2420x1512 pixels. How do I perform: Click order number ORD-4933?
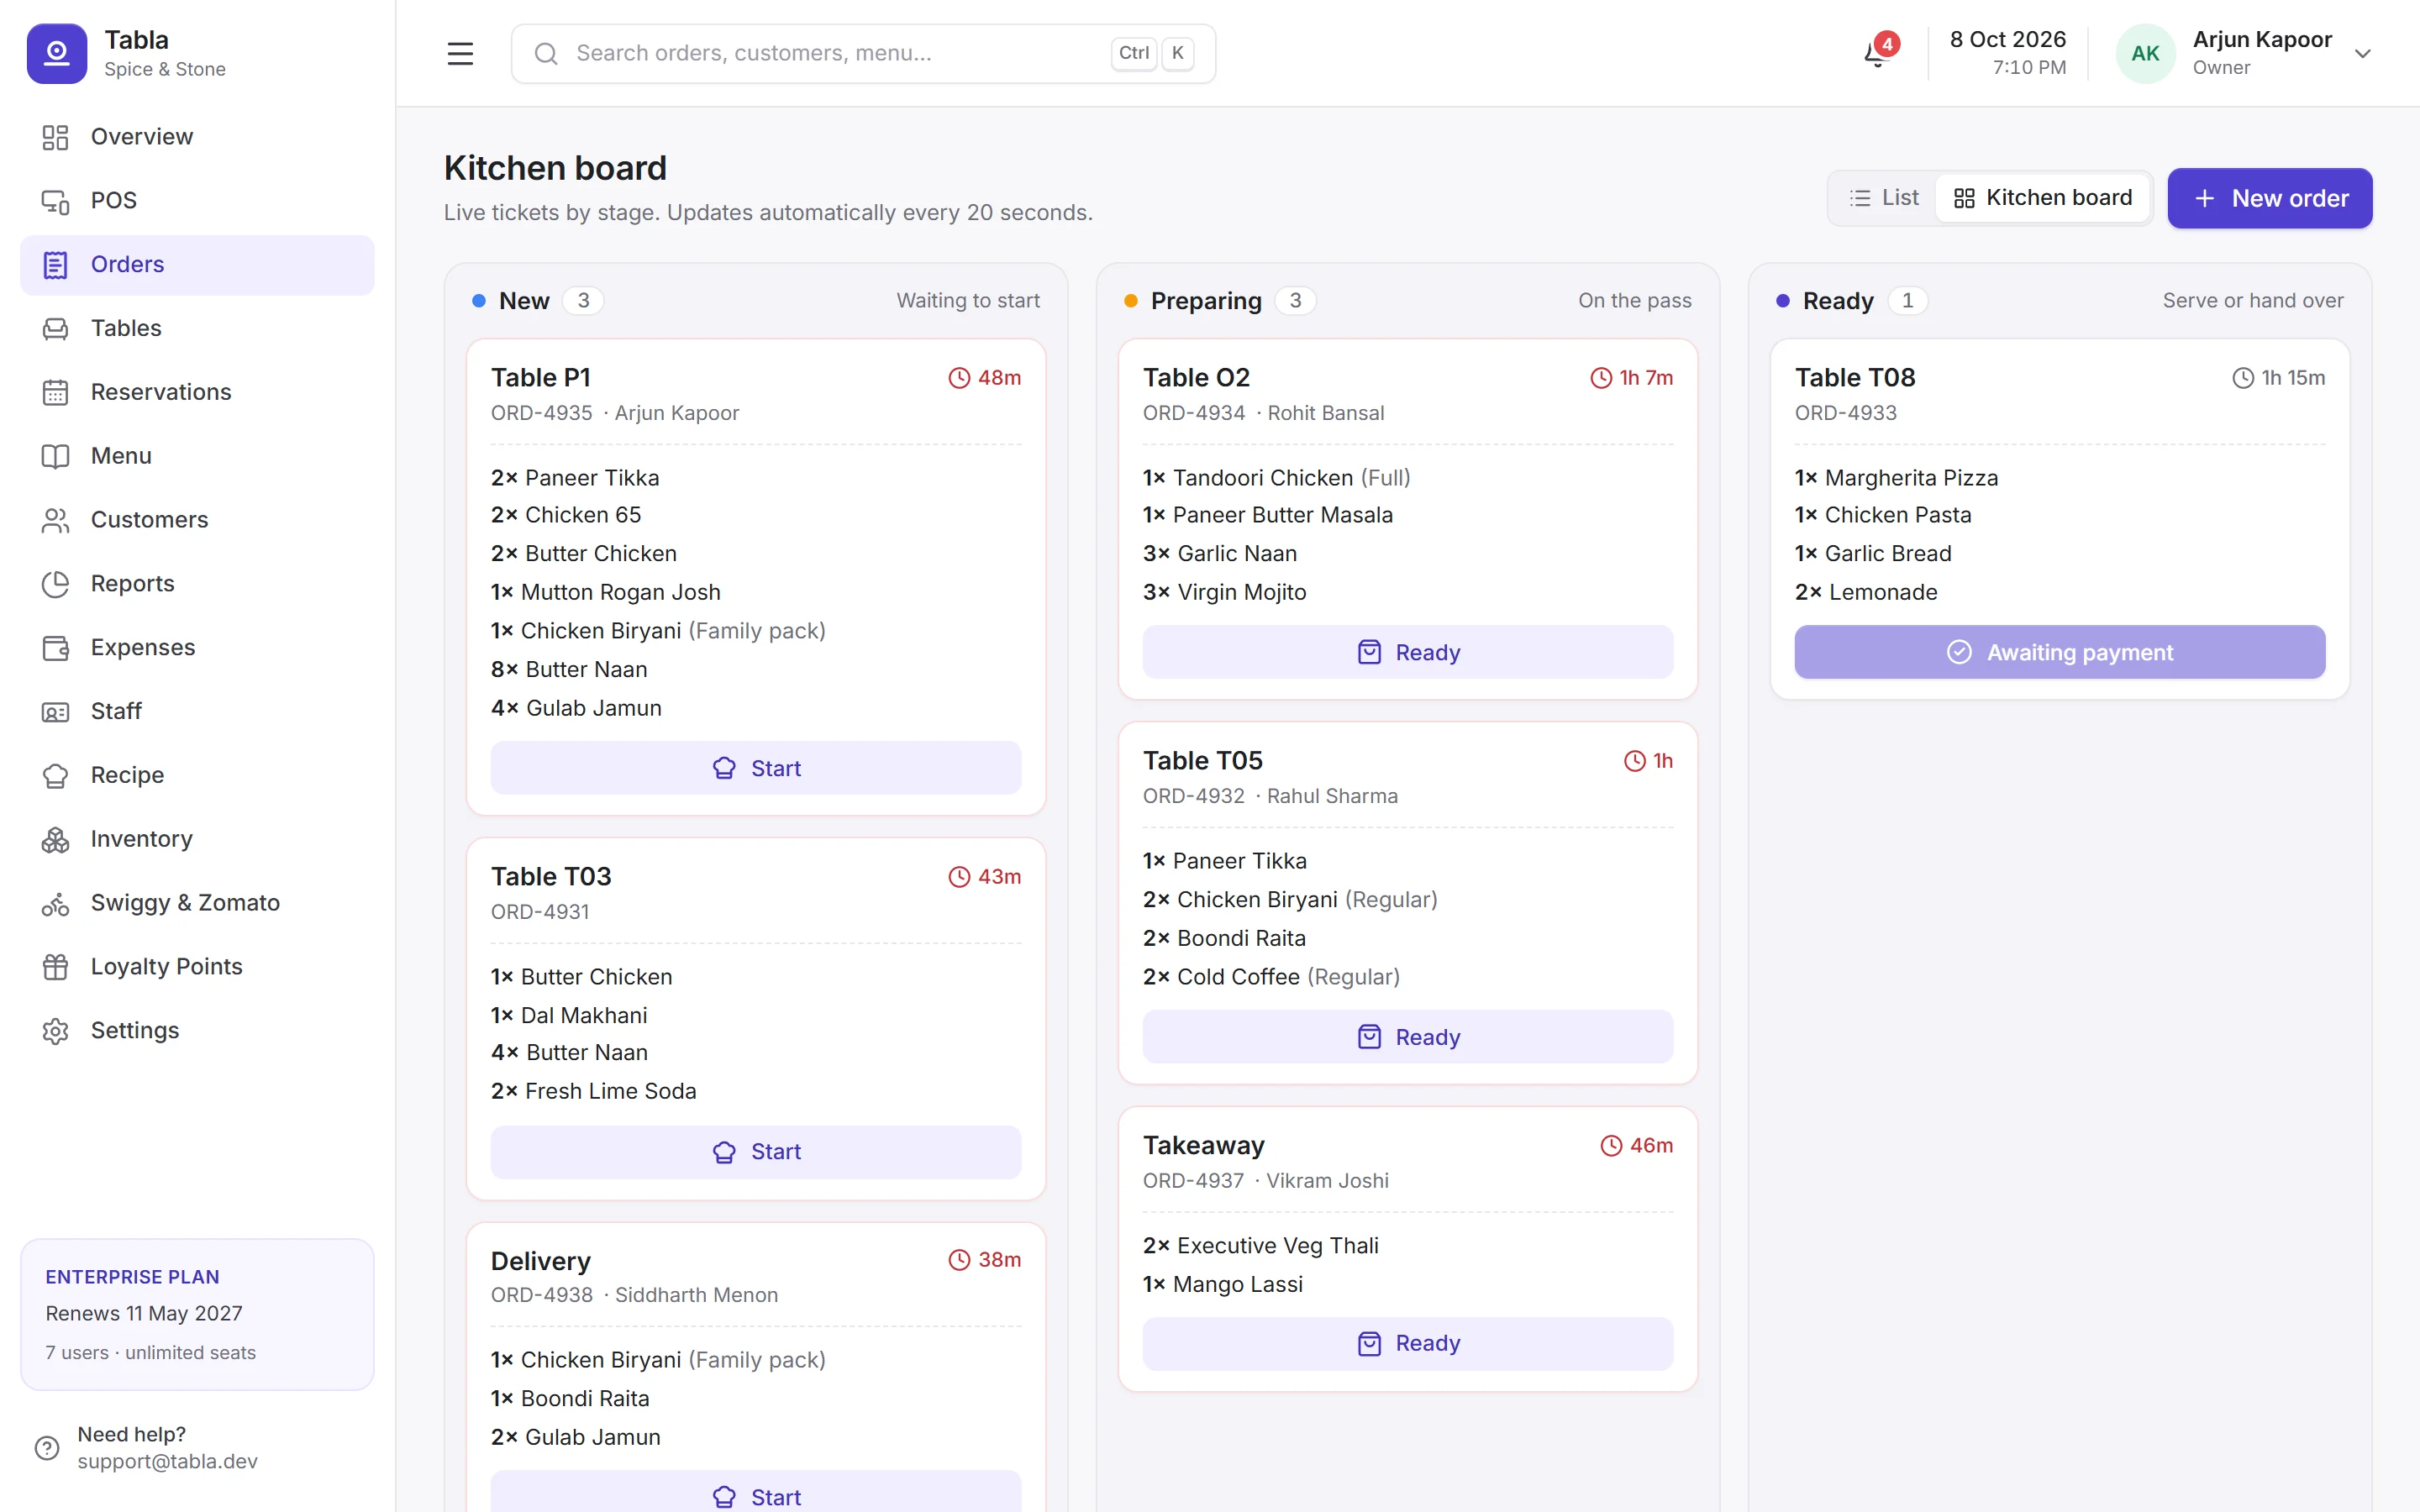point(1846,413)
